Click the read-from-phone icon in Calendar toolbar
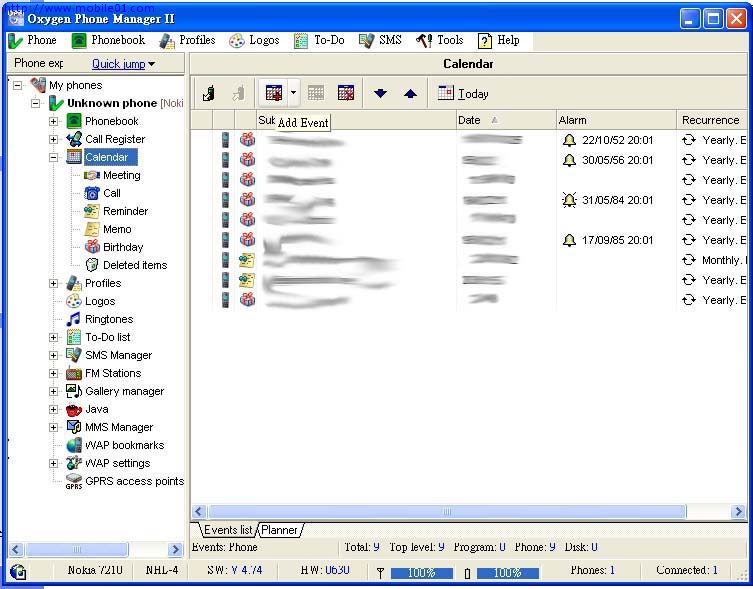Viewport: 753px width, 589px height. coord(208,93)
